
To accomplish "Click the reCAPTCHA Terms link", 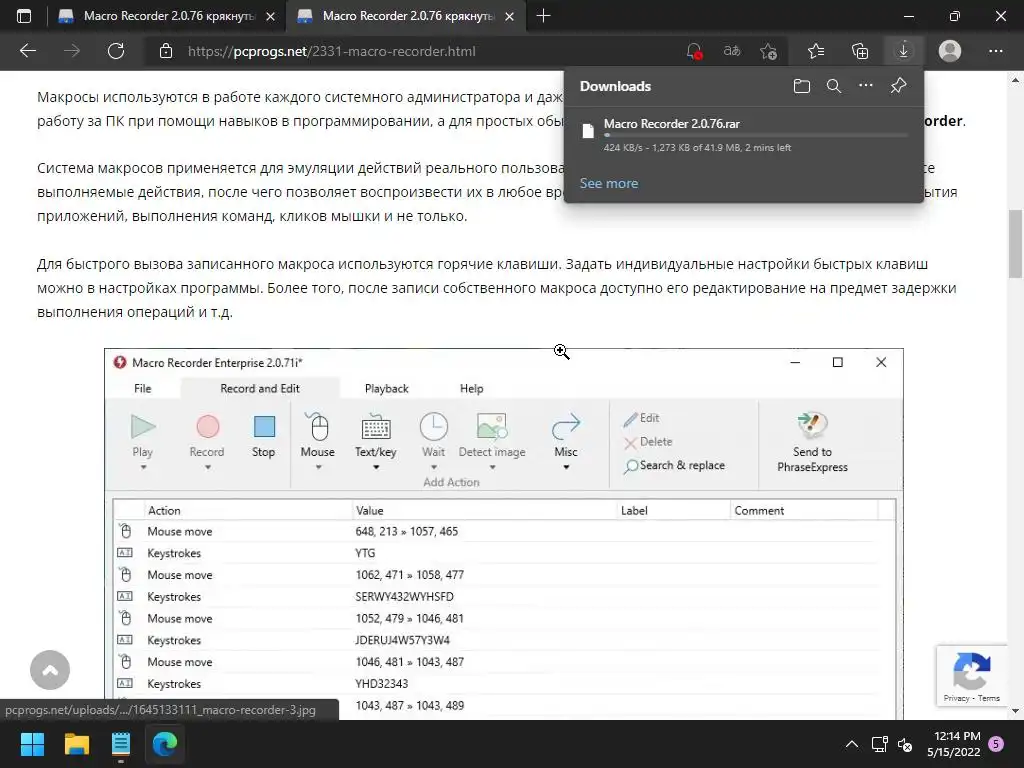I will click(x=989, y=698).
